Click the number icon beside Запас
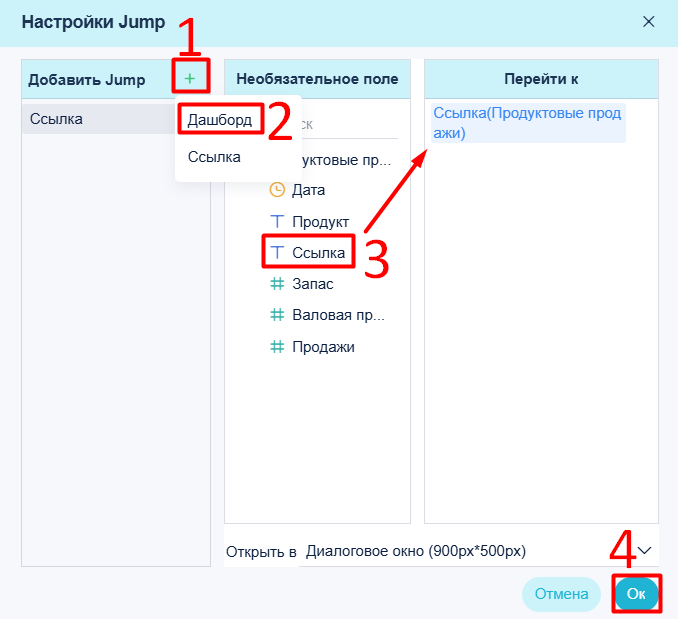The width and height of the screenshot is (678, 619). (x=277, y=284)
